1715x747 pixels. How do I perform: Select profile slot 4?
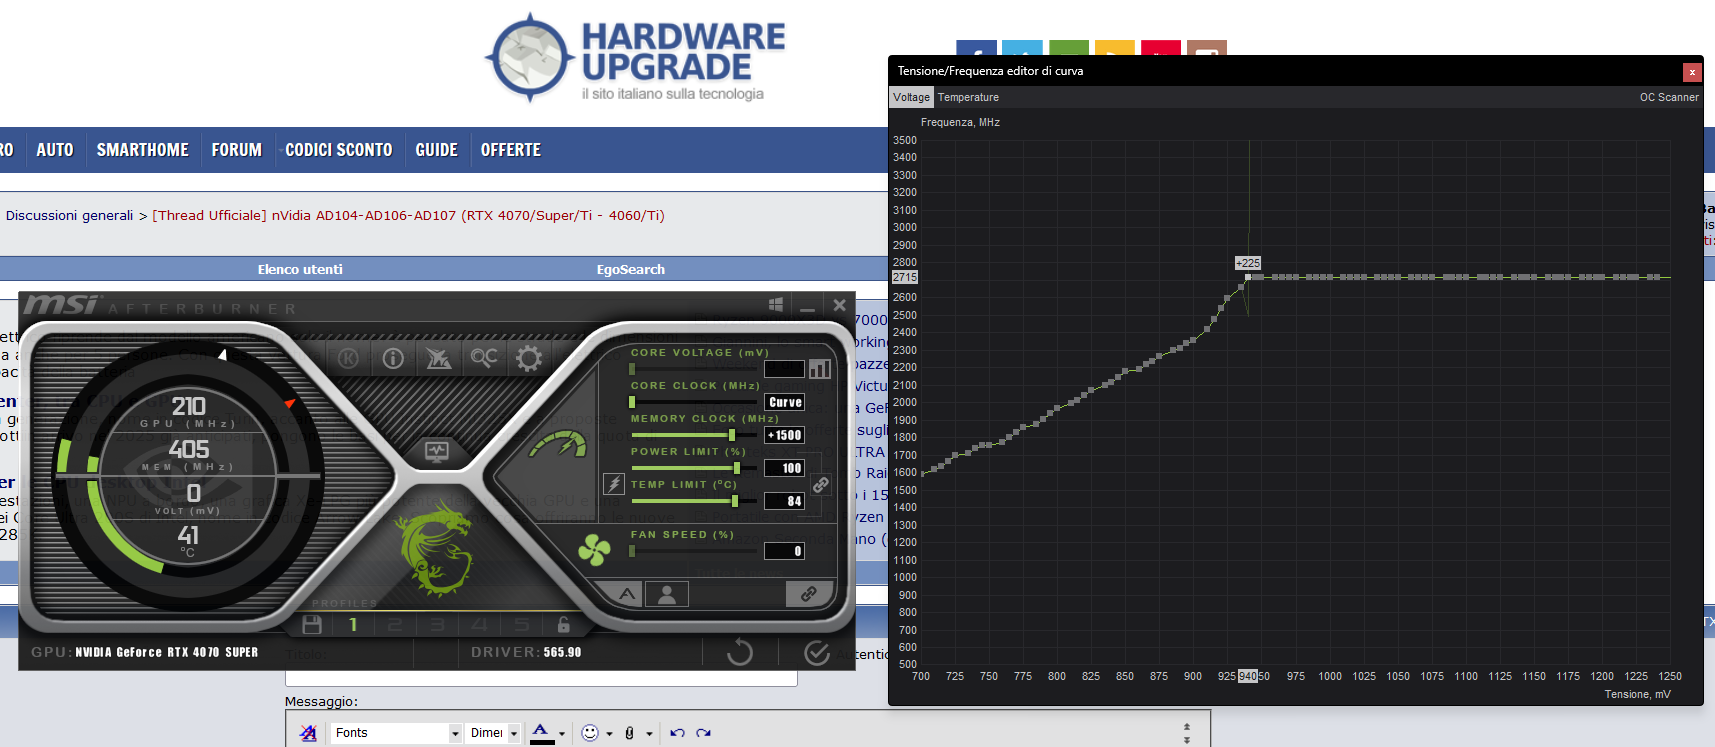pyautogui.click(x=479, y=625)
